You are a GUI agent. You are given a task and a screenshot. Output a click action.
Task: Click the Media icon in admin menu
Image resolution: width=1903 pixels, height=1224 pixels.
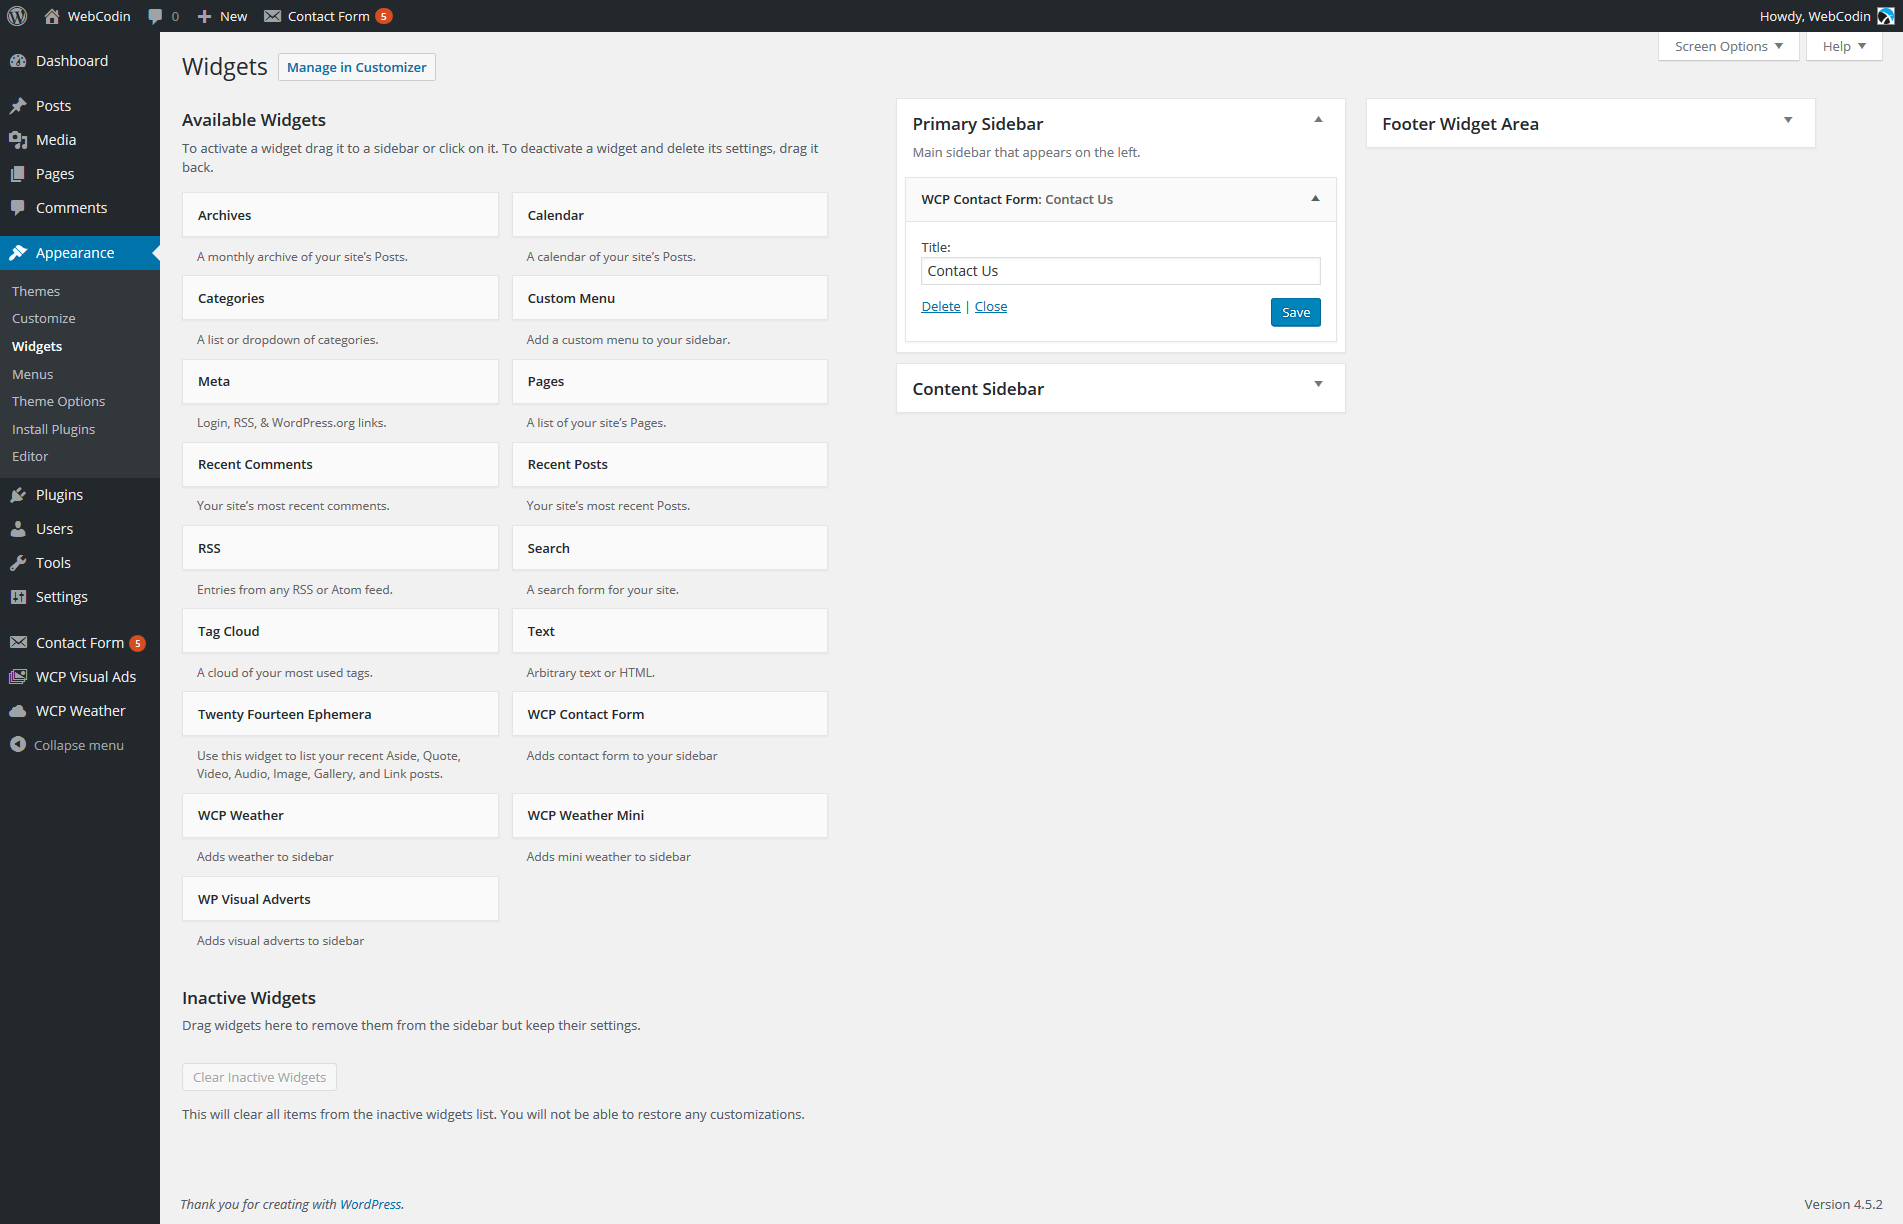18,140
